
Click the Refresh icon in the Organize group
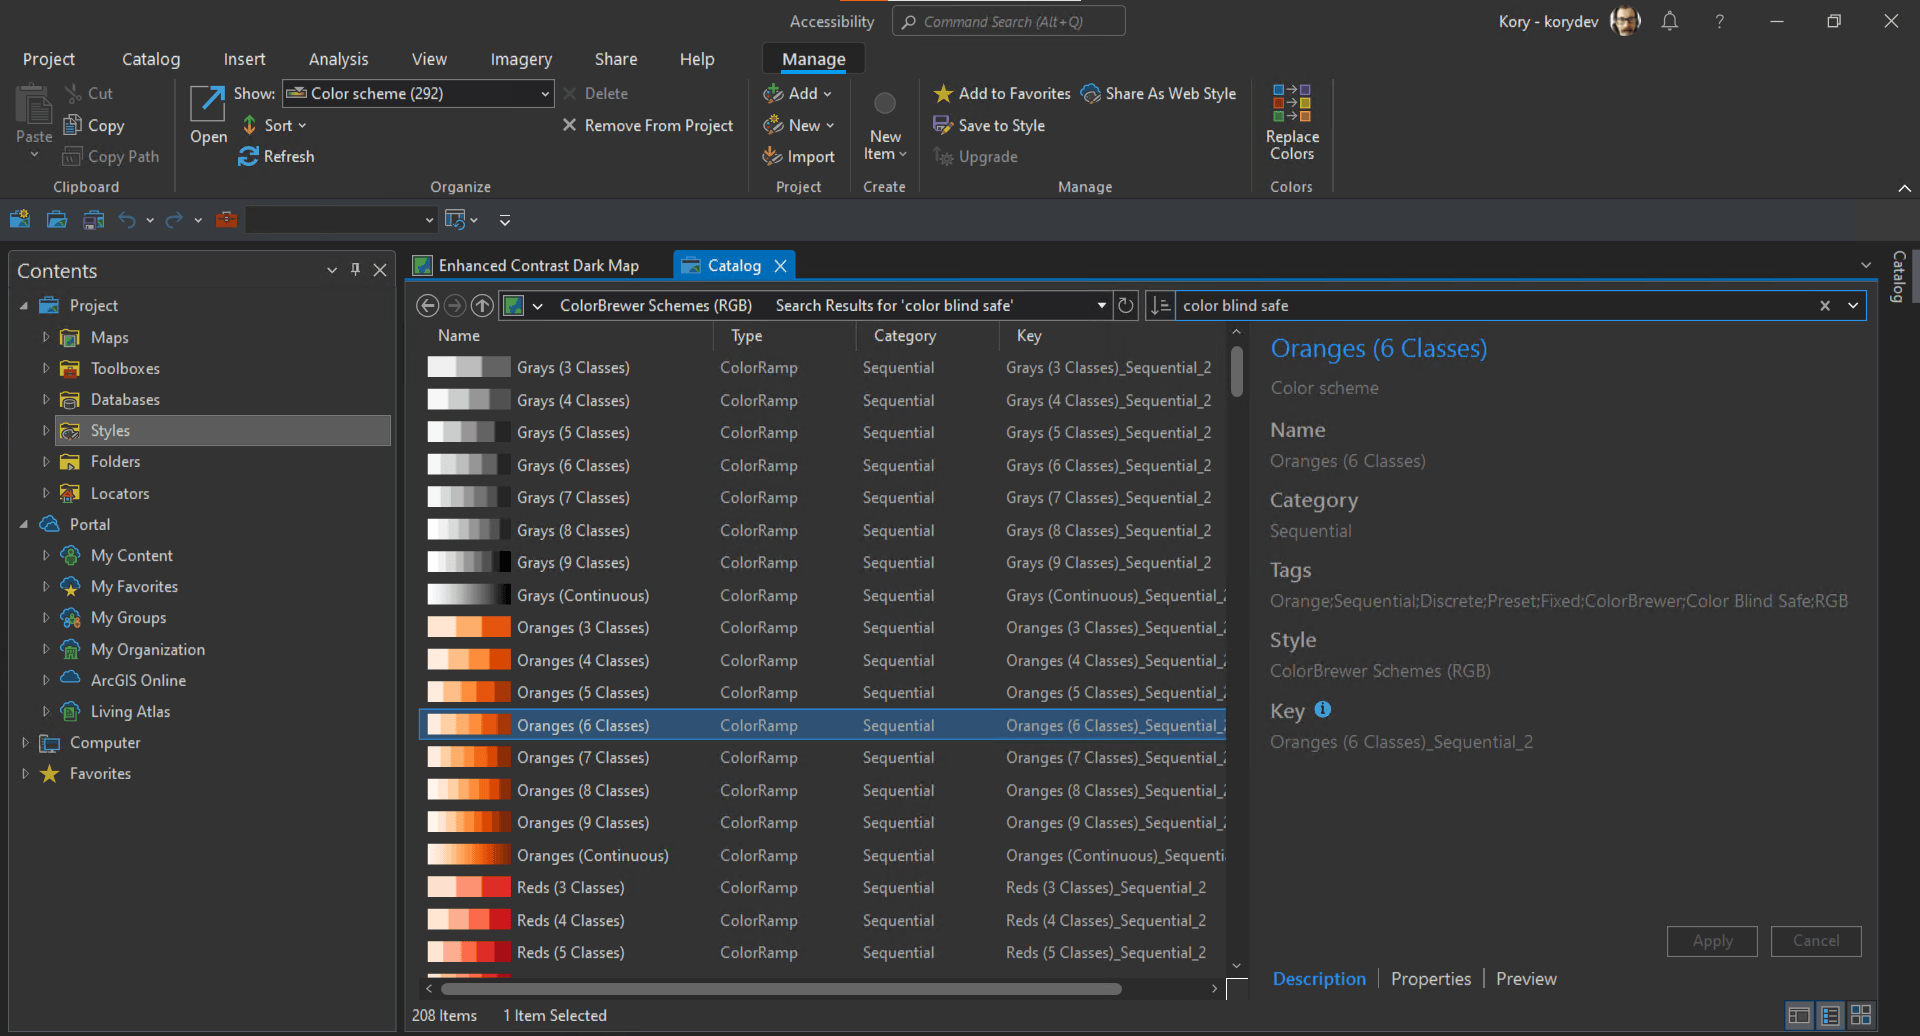(x=248, y=156)
